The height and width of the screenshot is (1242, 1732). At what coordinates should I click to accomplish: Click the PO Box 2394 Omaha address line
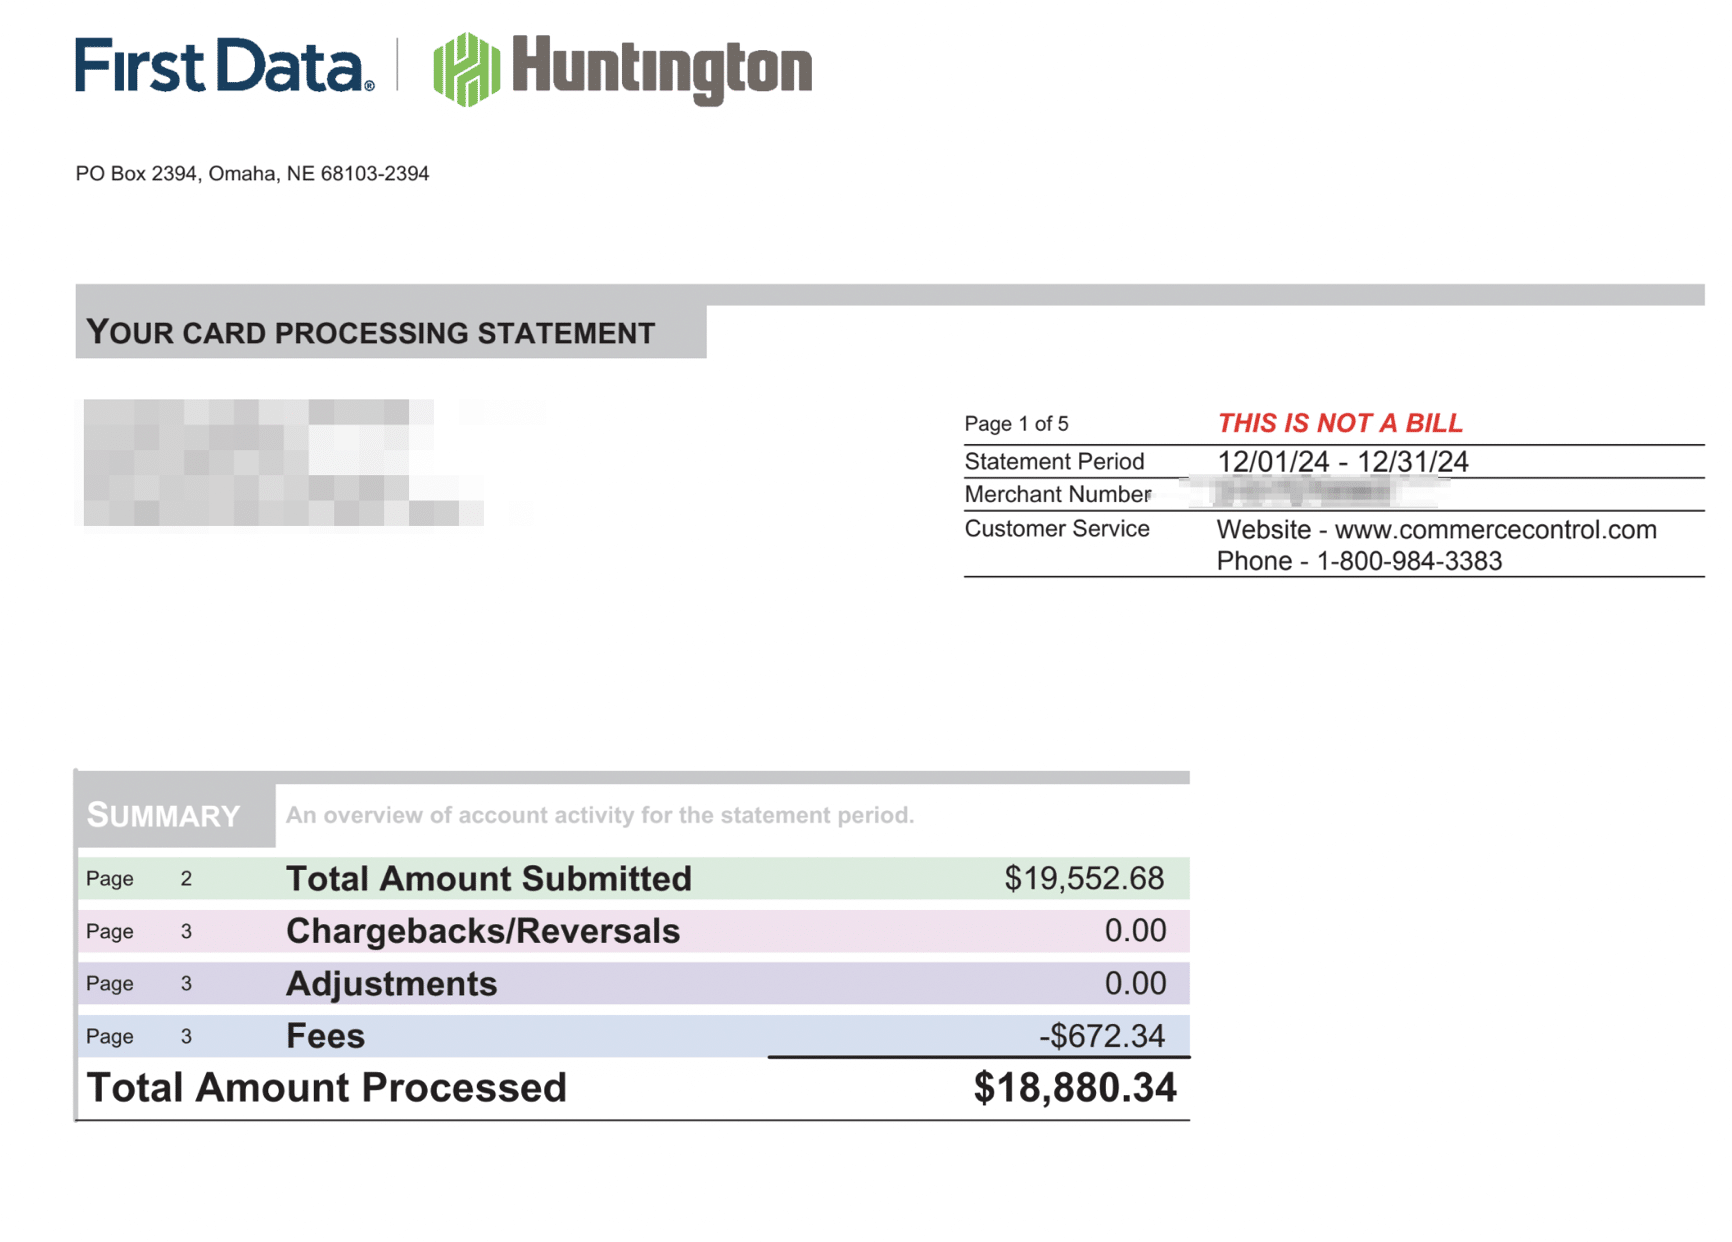(252, 172)
